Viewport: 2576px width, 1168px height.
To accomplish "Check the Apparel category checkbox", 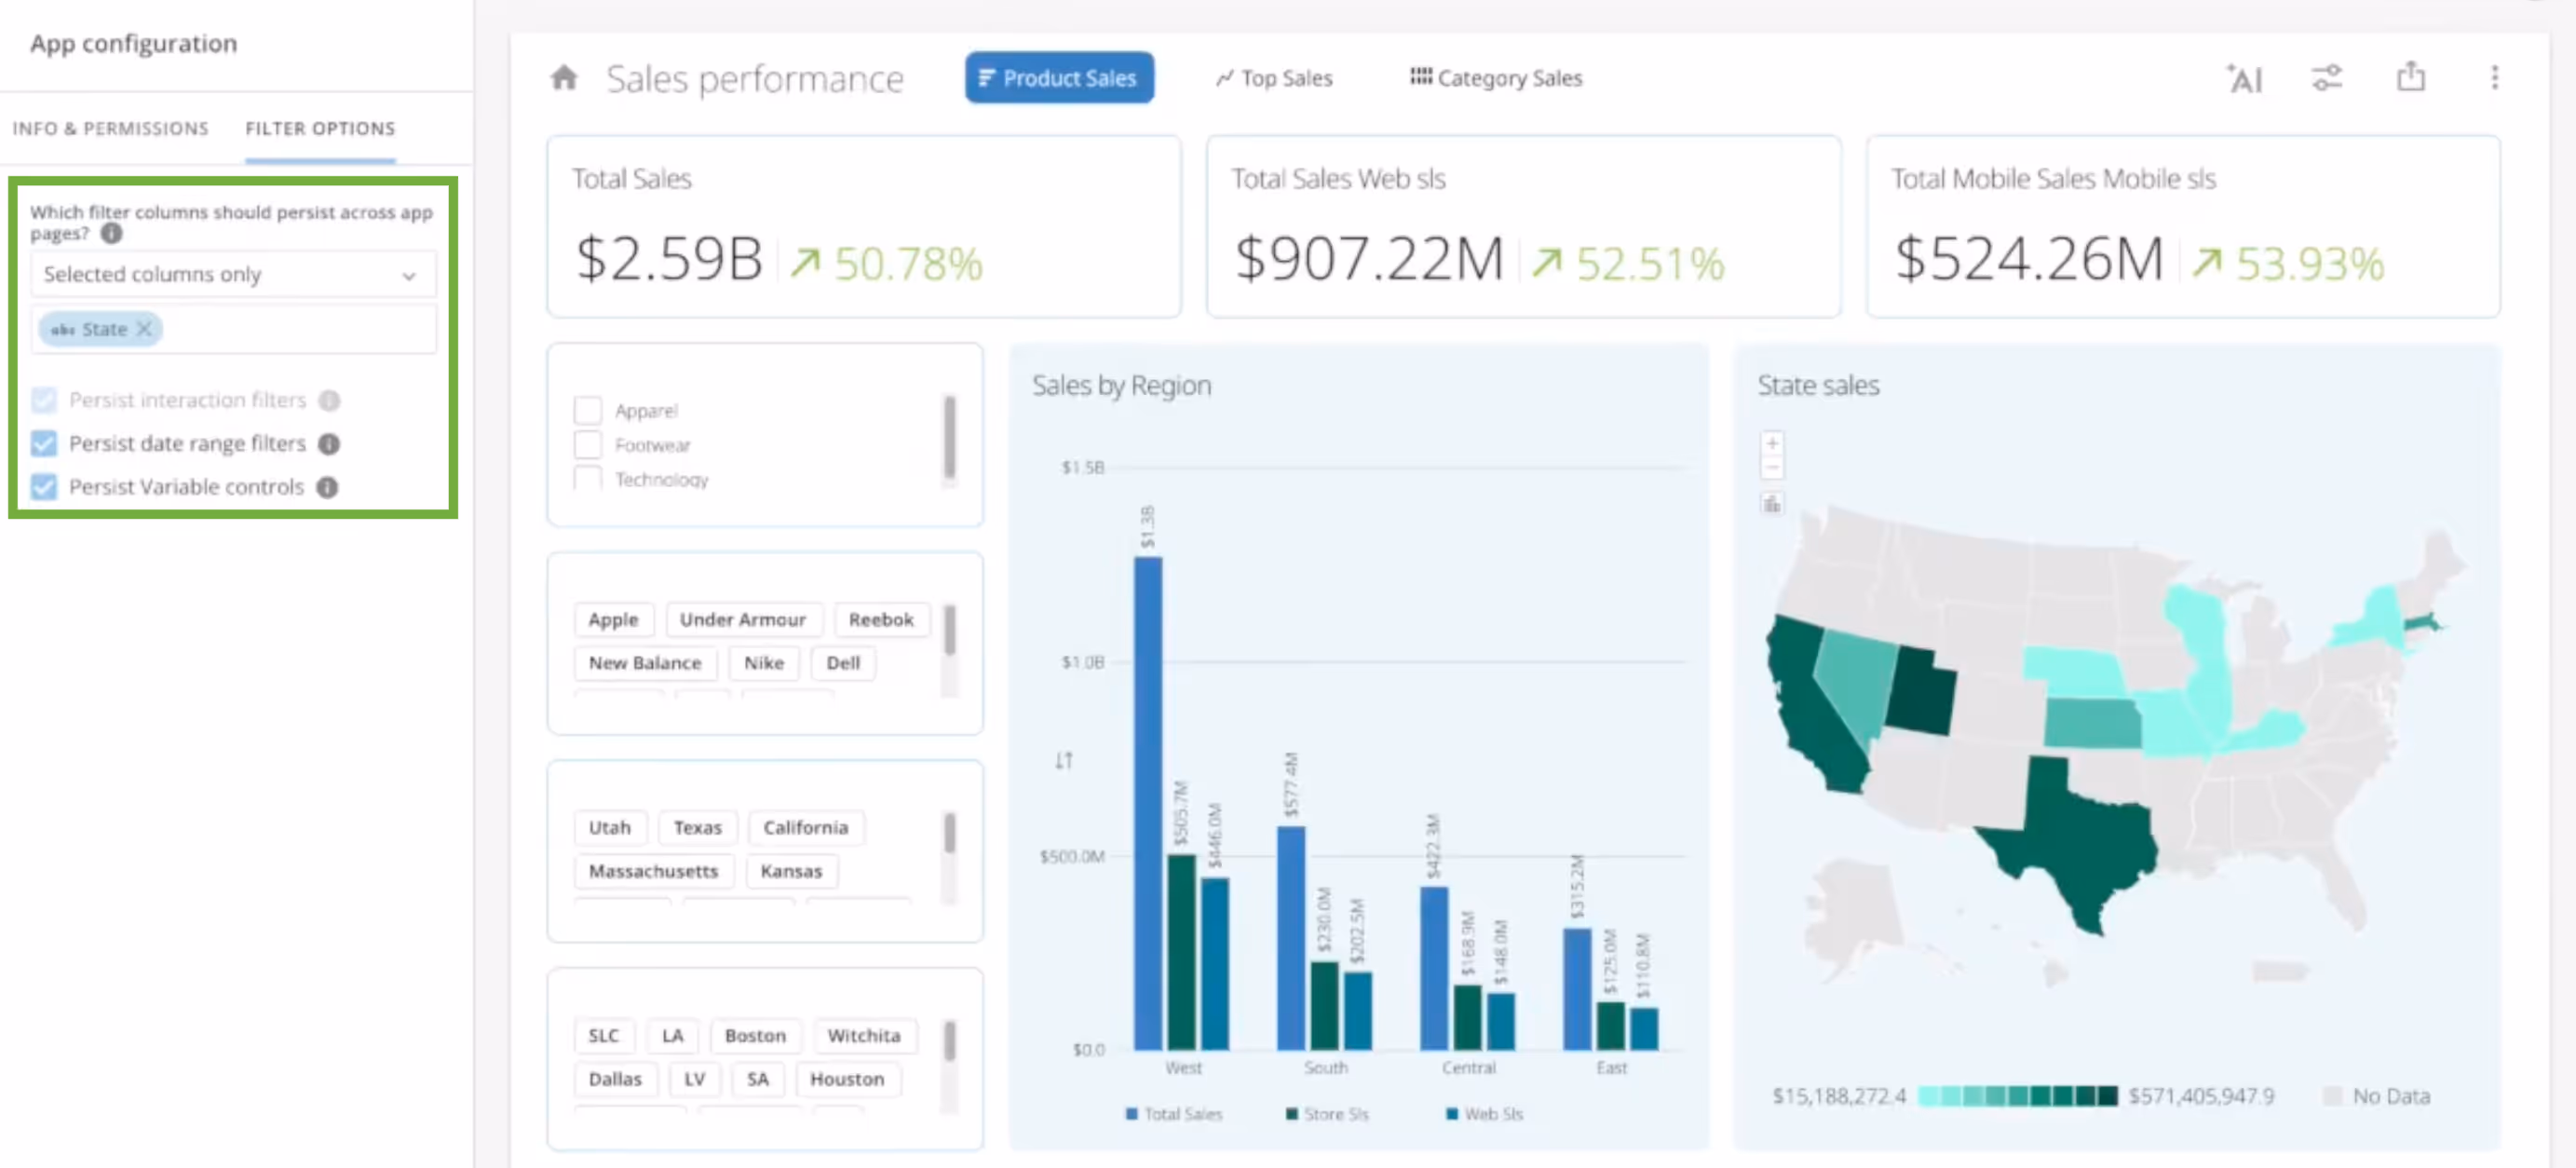I will [588, 410].
